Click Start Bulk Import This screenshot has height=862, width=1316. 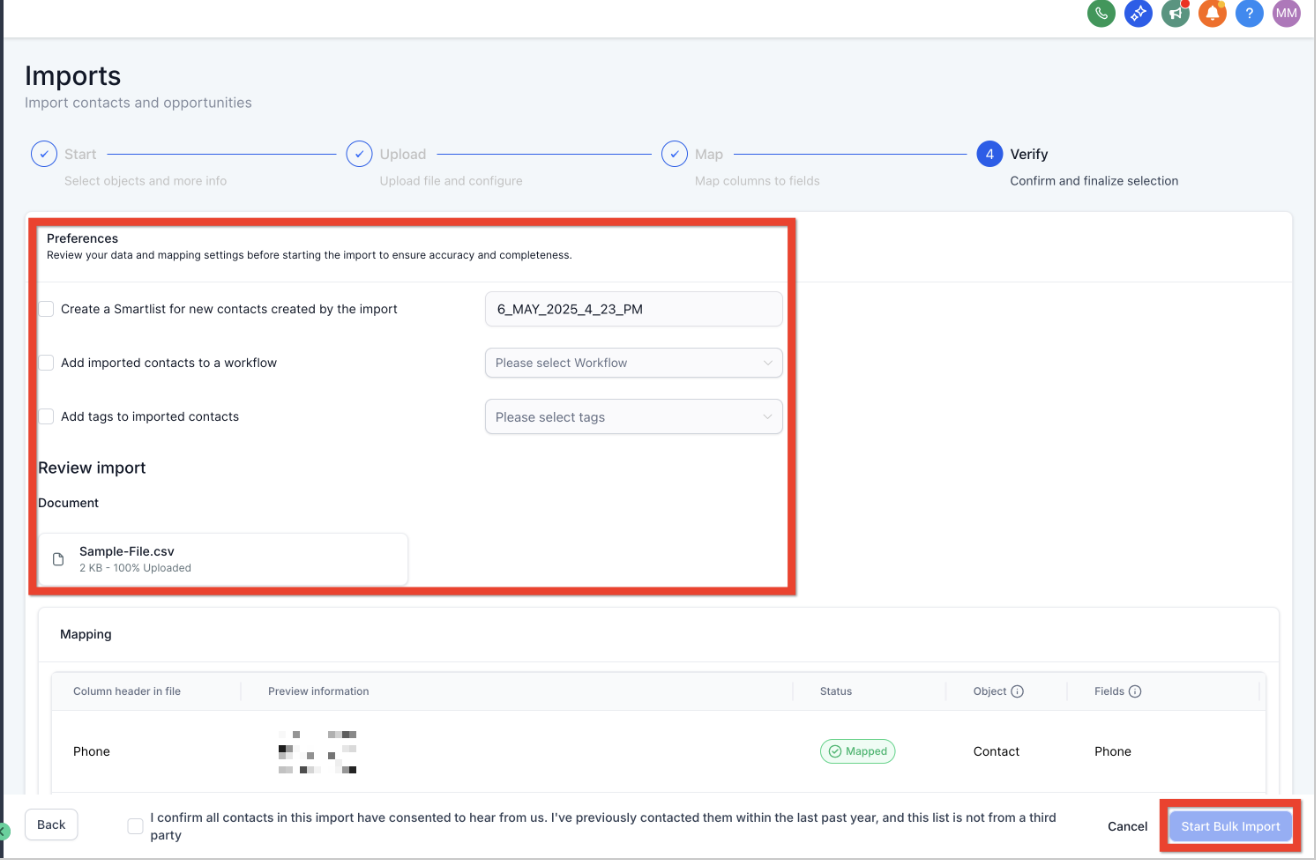pyautogui.click(x=1230, y=826)
